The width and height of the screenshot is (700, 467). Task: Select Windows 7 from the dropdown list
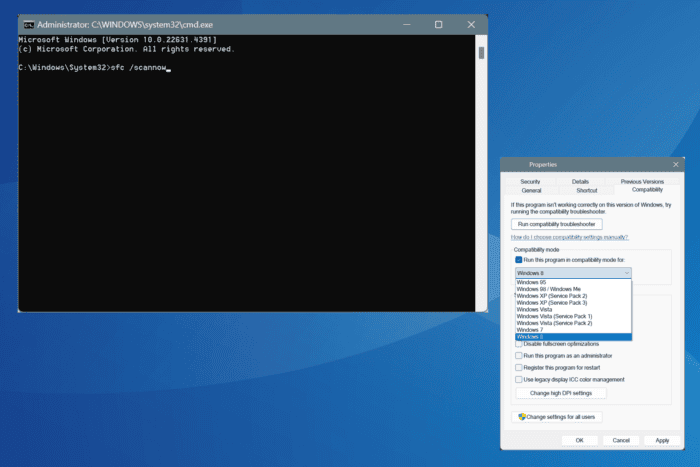click(530, 330)
